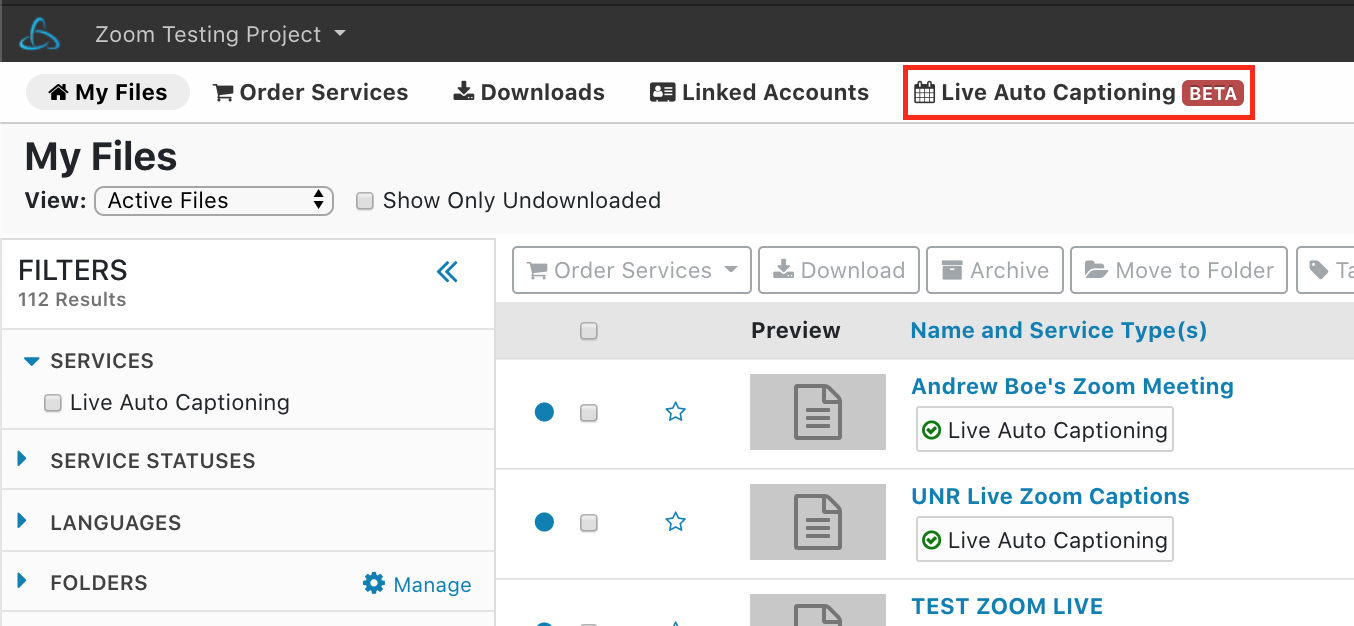Collapse the SERVICES filter section
Viewport: 1354px width, 626px height.
point(32,361)
